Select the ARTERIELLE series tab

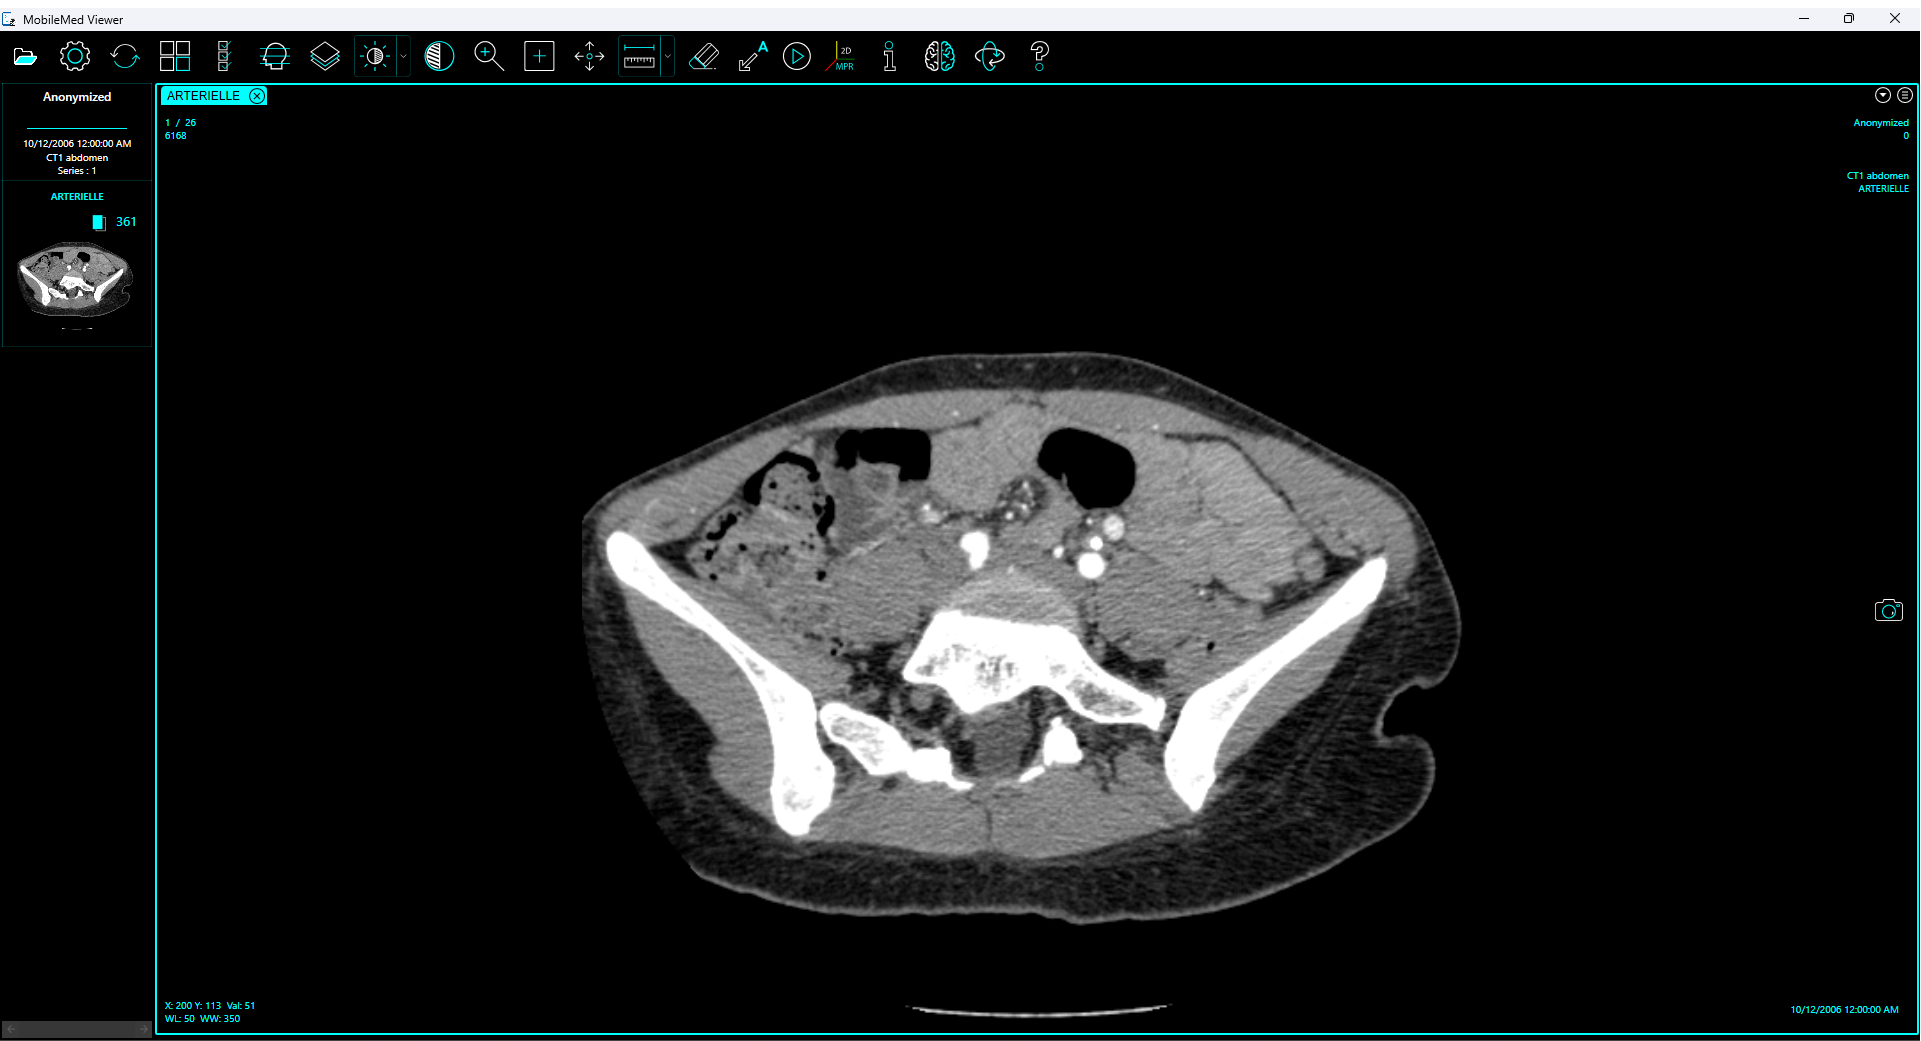click(x=205, y=95)
